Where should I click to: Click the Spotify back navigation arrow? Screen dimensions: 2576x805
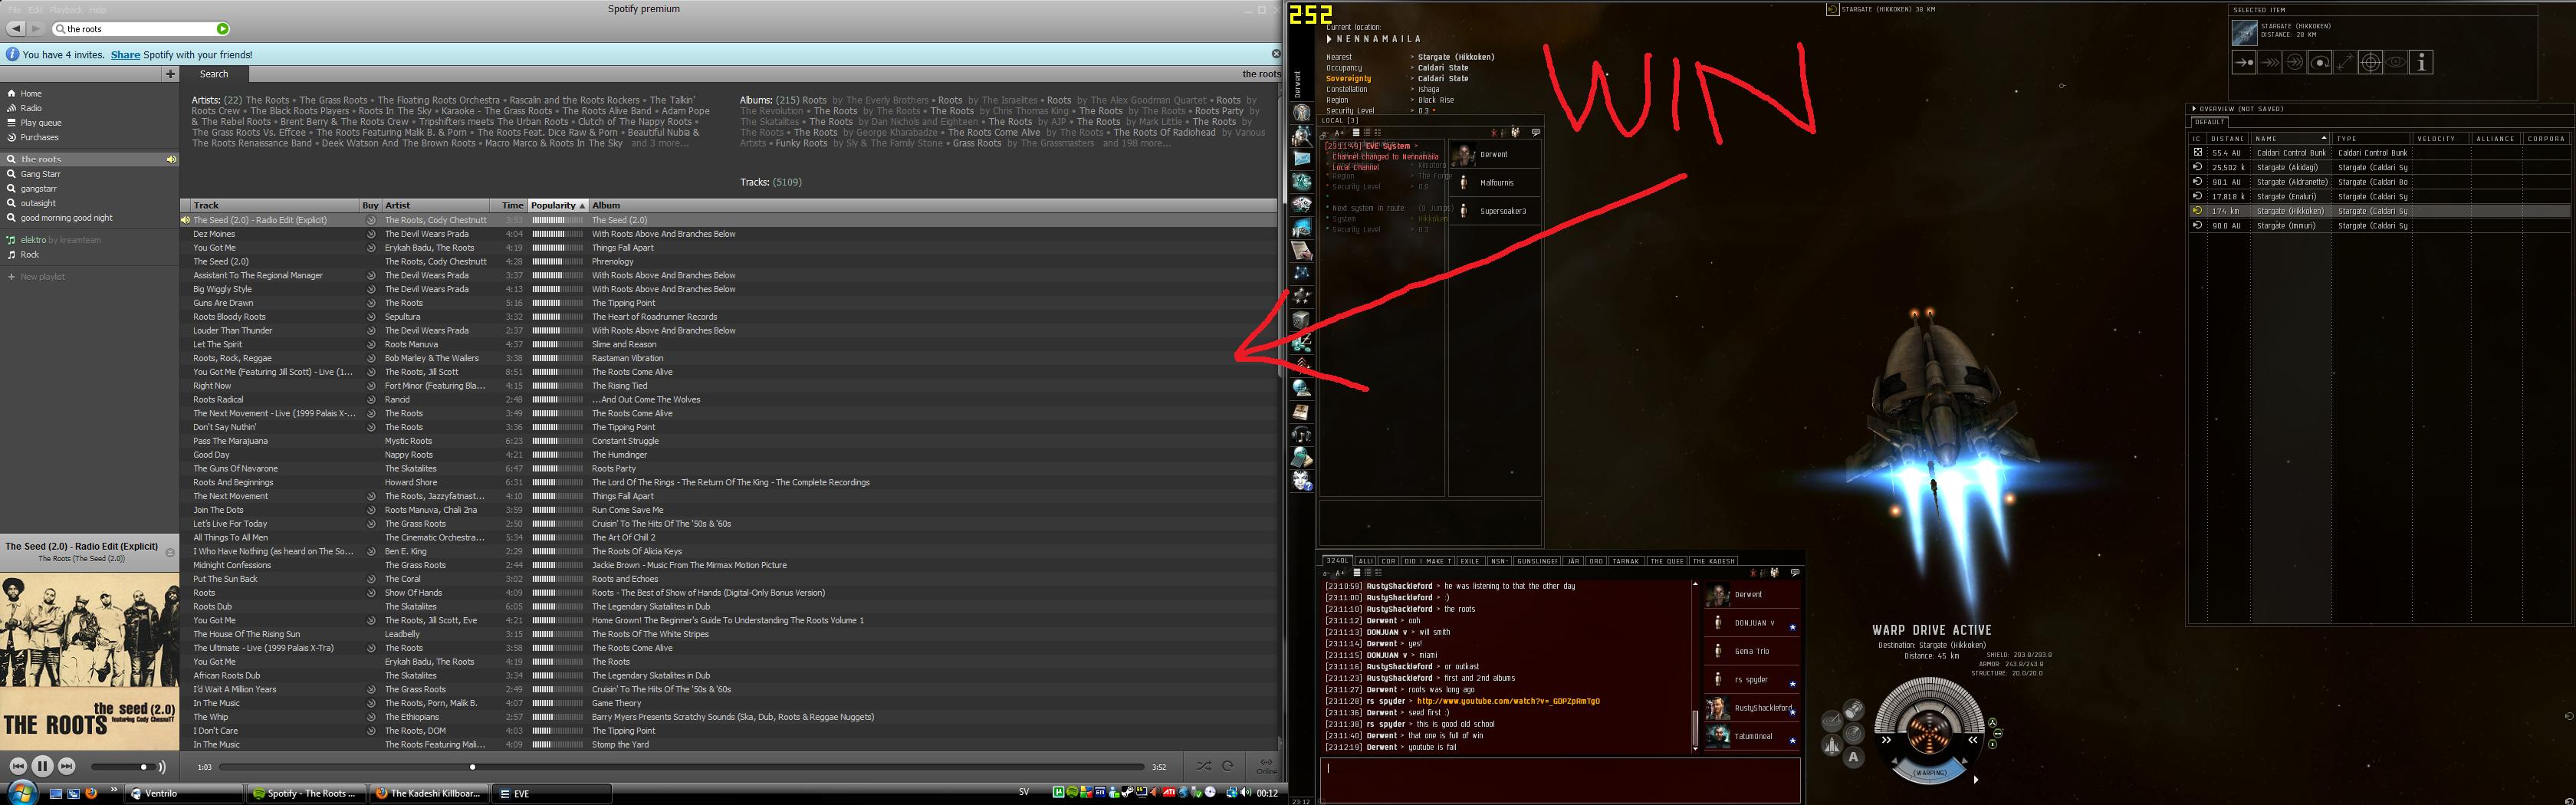18,29
